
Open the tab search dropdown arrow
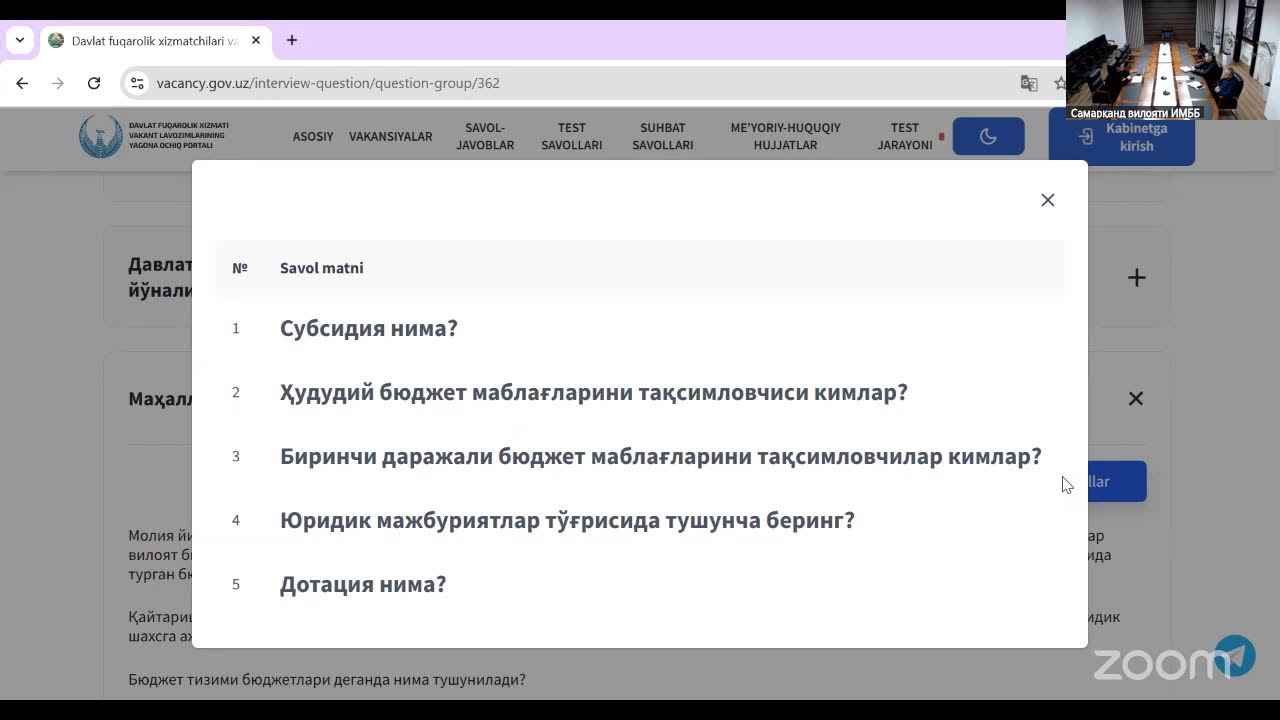point(19,41)
